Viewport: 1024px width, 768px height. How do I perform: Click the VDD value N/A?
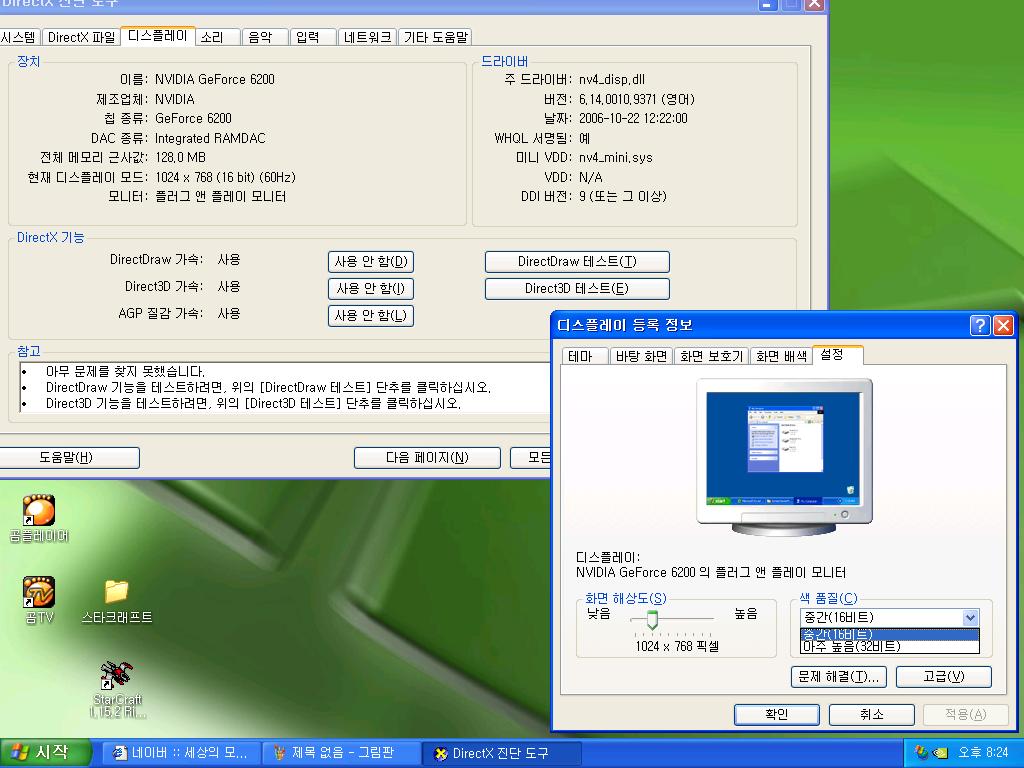coord(591,178)
